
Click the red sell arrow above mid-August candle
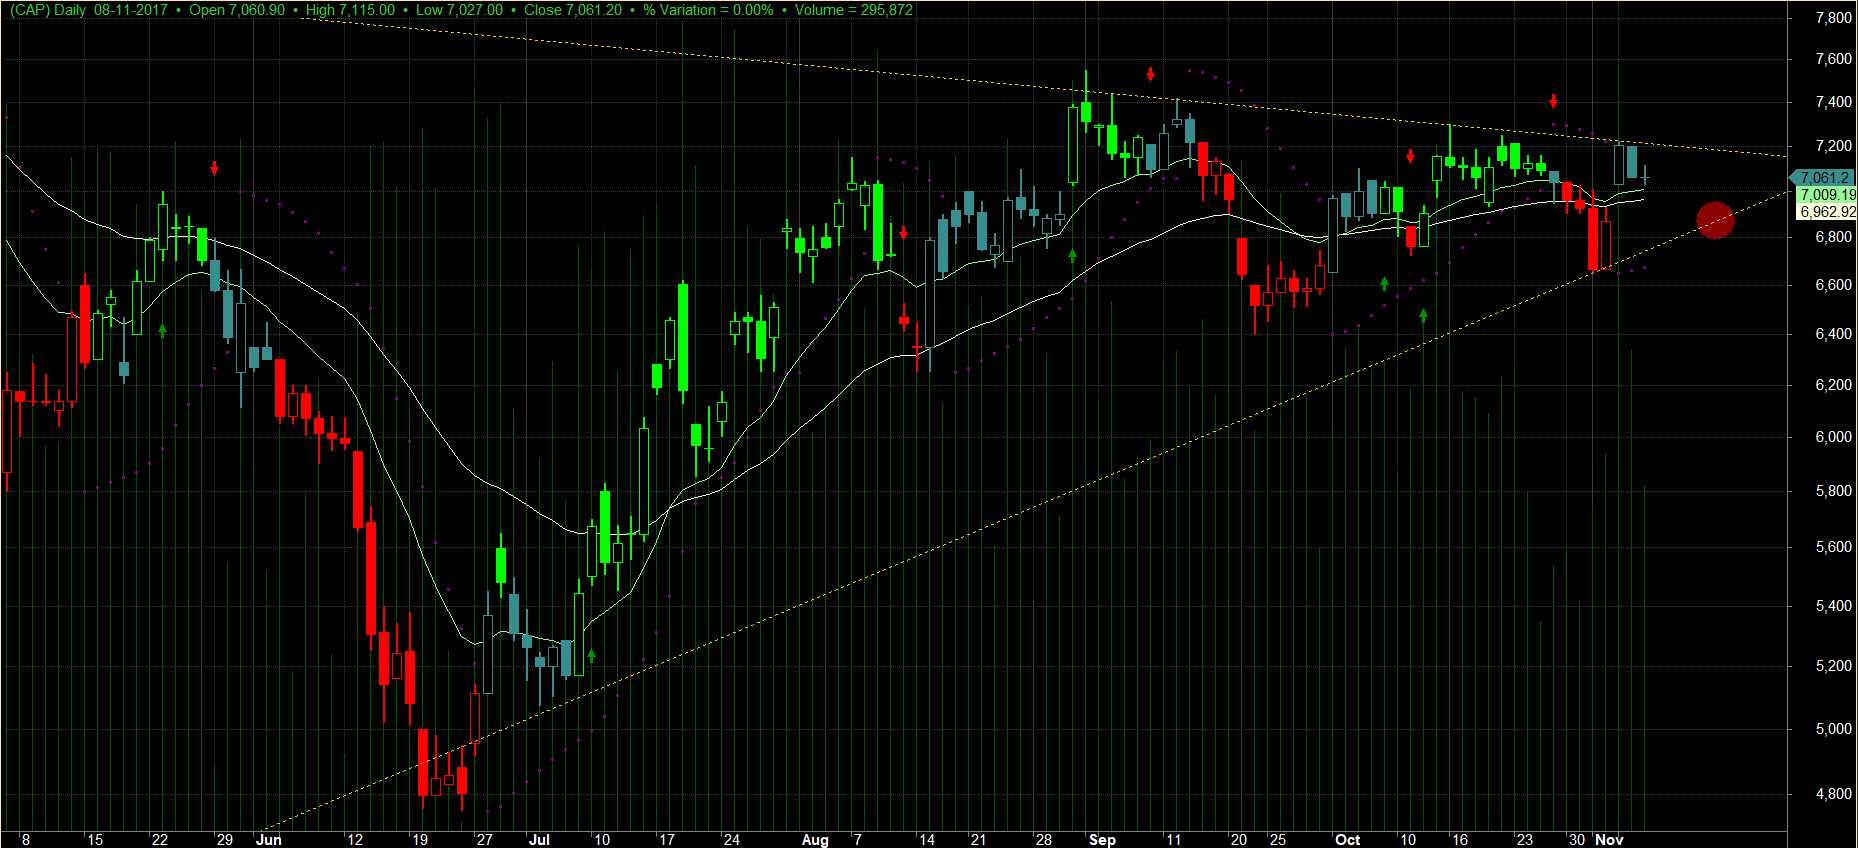[903, 232]
